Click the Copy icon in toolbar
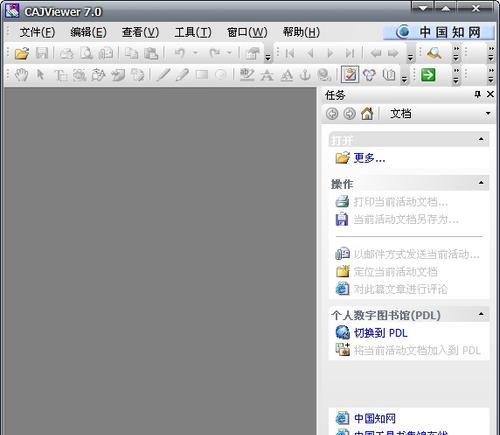This screenshot has width=500, height=435. [x=131, y=53]
